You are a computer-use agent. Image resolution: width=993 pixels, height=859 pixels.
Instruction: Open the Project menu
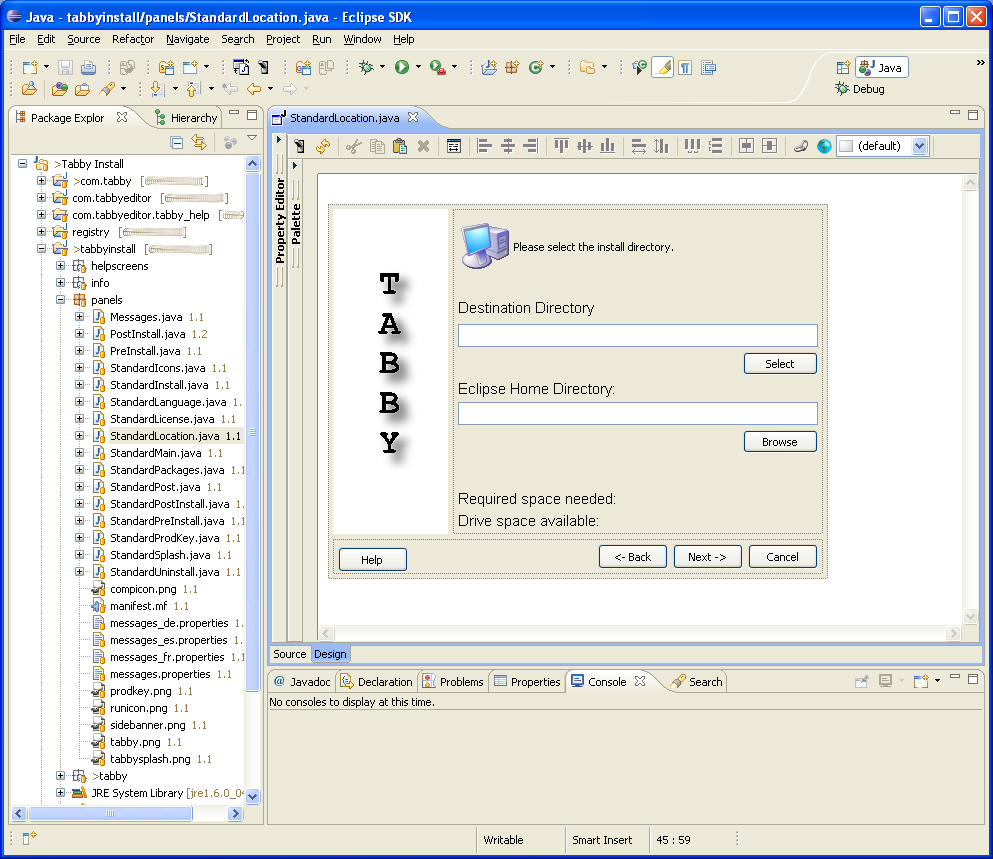tap(283, 39)
